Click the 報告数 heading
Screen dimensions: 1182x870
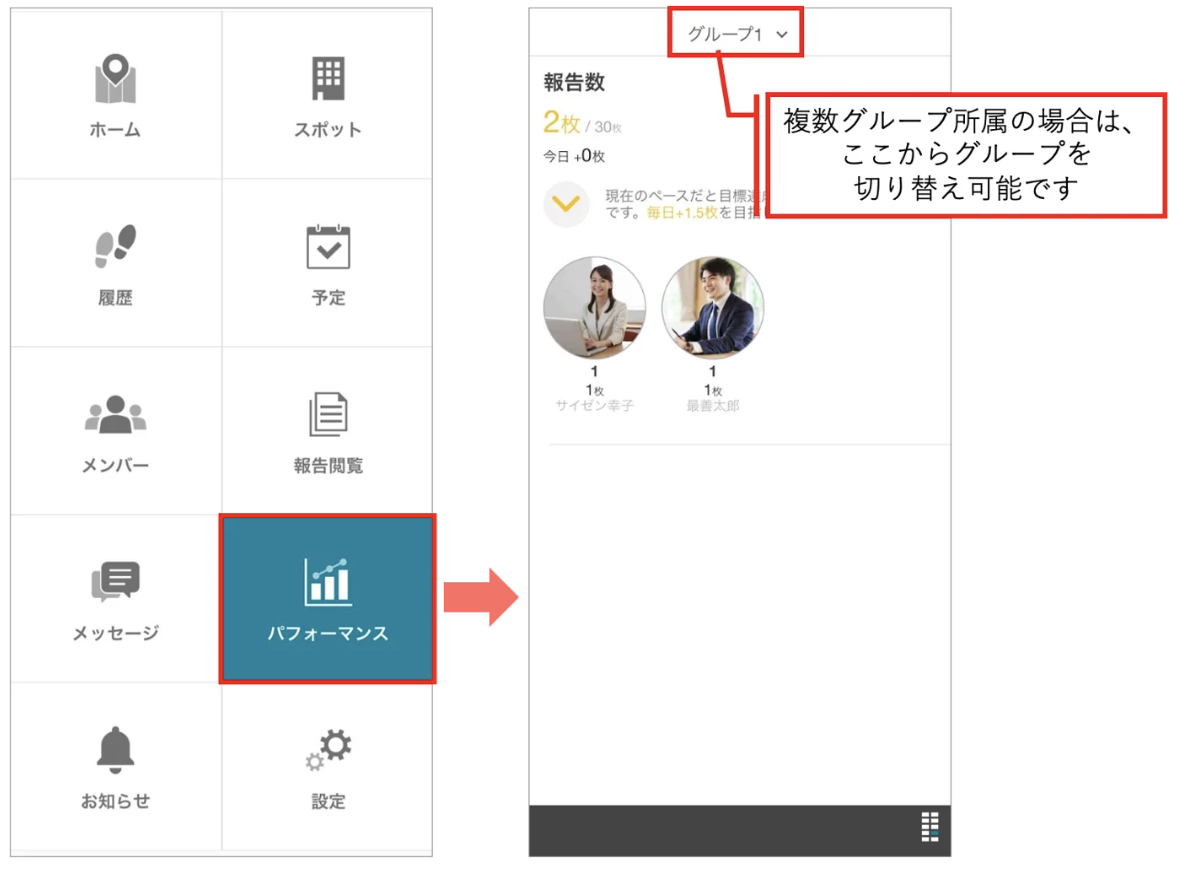tap(574, 82)
